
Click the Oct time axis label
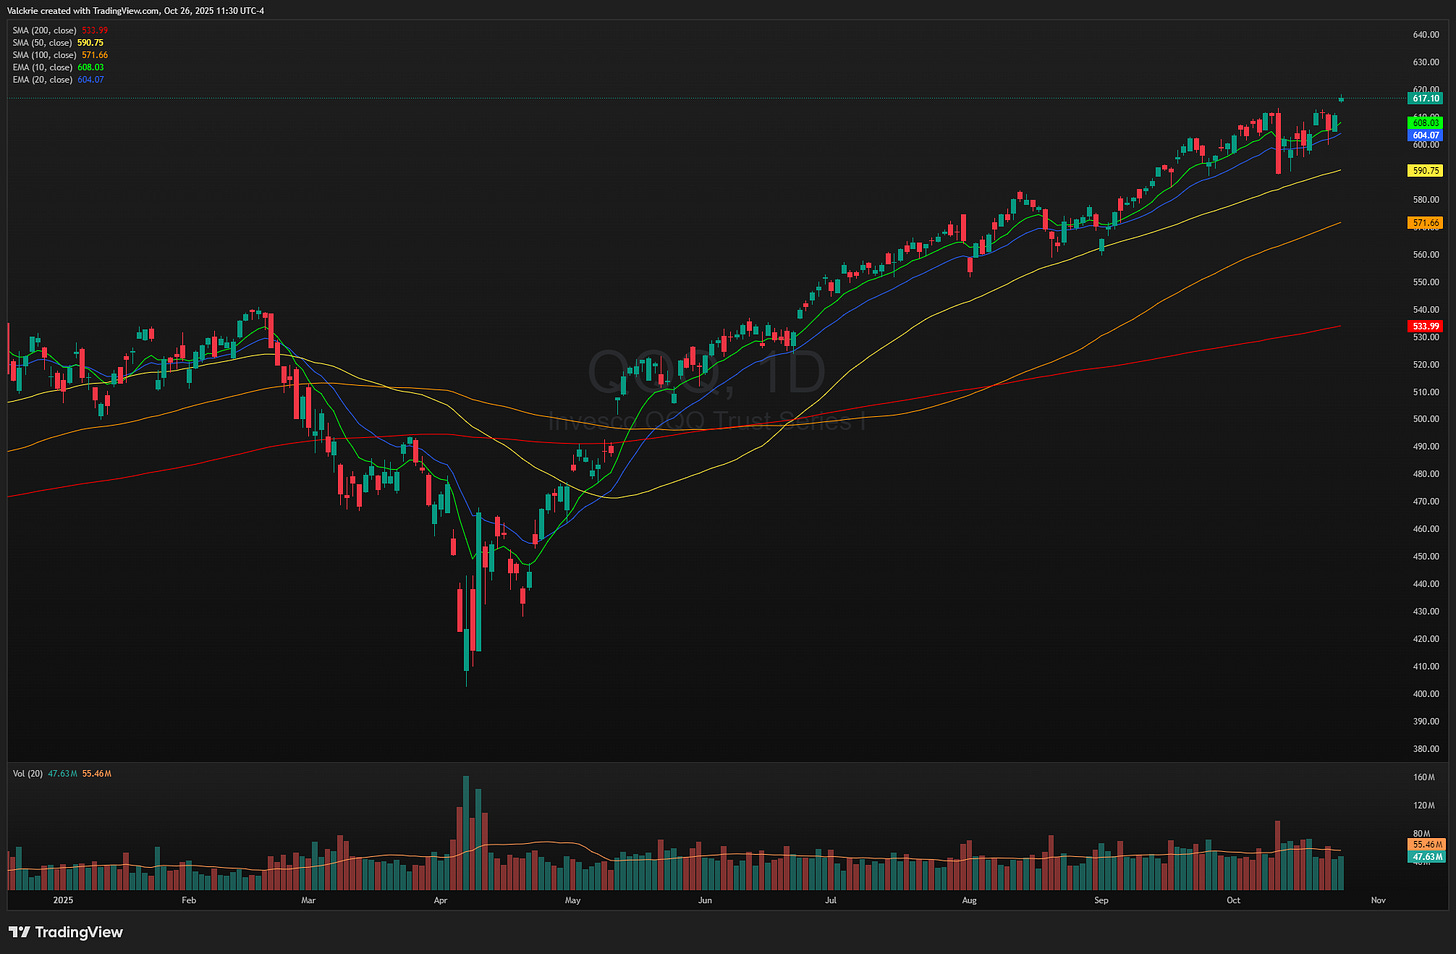coord(1233,900)
